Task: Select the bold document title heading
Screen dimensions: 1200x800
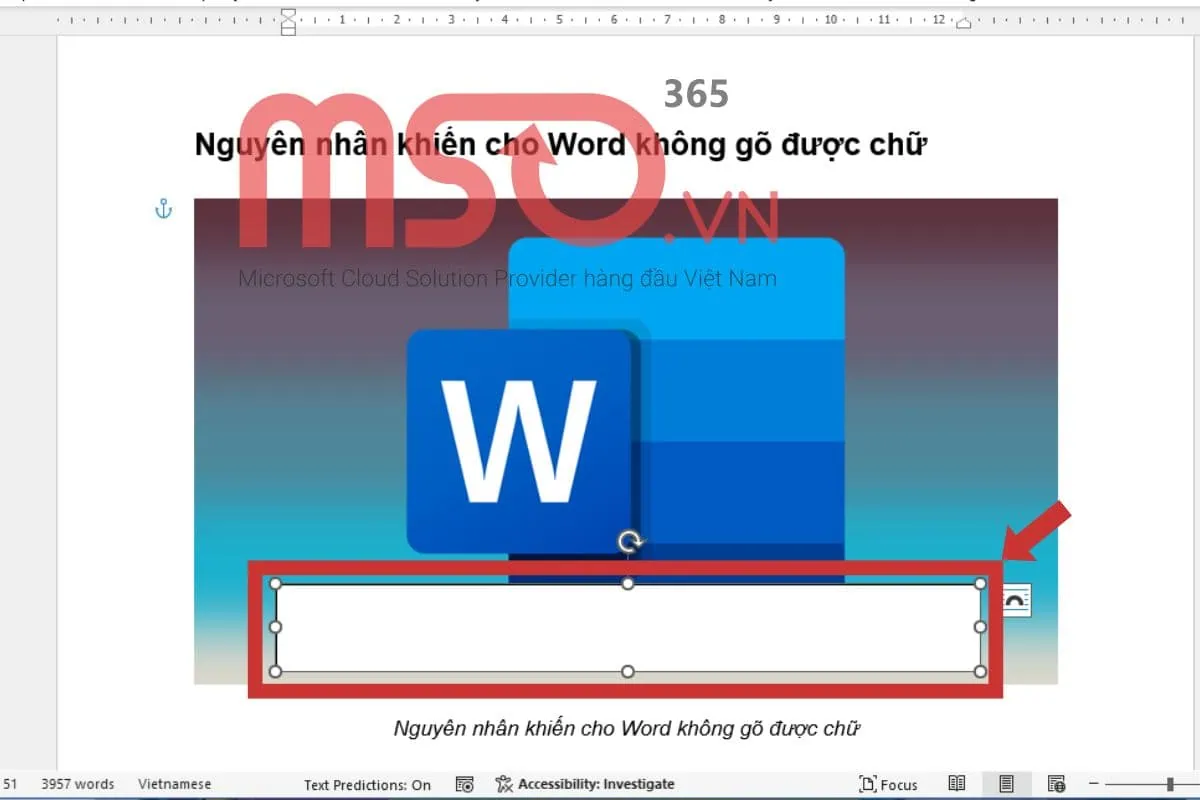Action: [x=560, y=144]
